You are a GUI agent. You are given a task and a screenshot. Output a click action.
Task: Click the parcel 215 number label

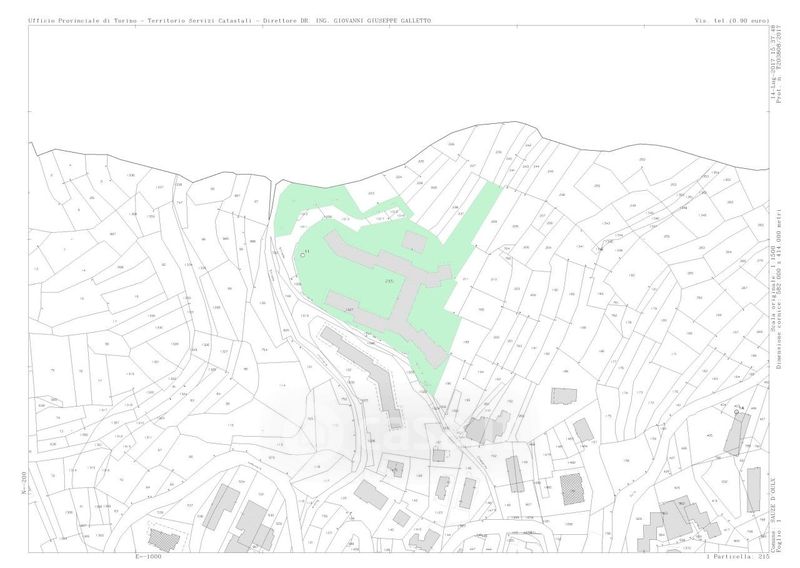point(387,282)
